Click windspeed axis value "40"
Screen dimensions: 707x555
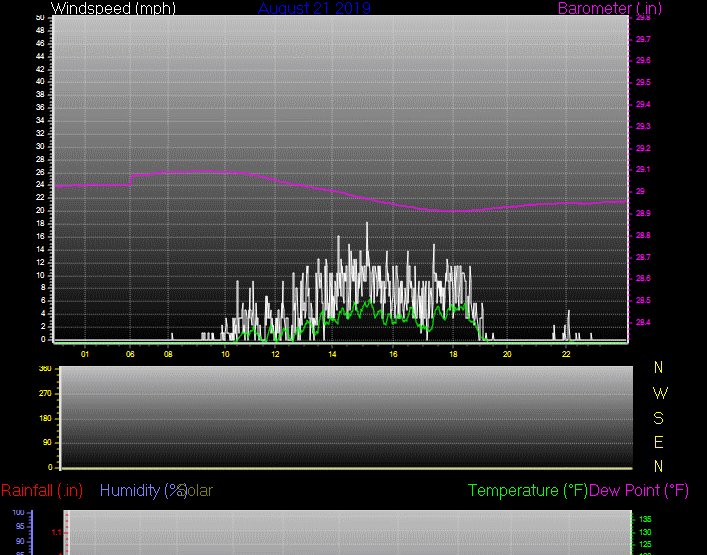point(40,82)
